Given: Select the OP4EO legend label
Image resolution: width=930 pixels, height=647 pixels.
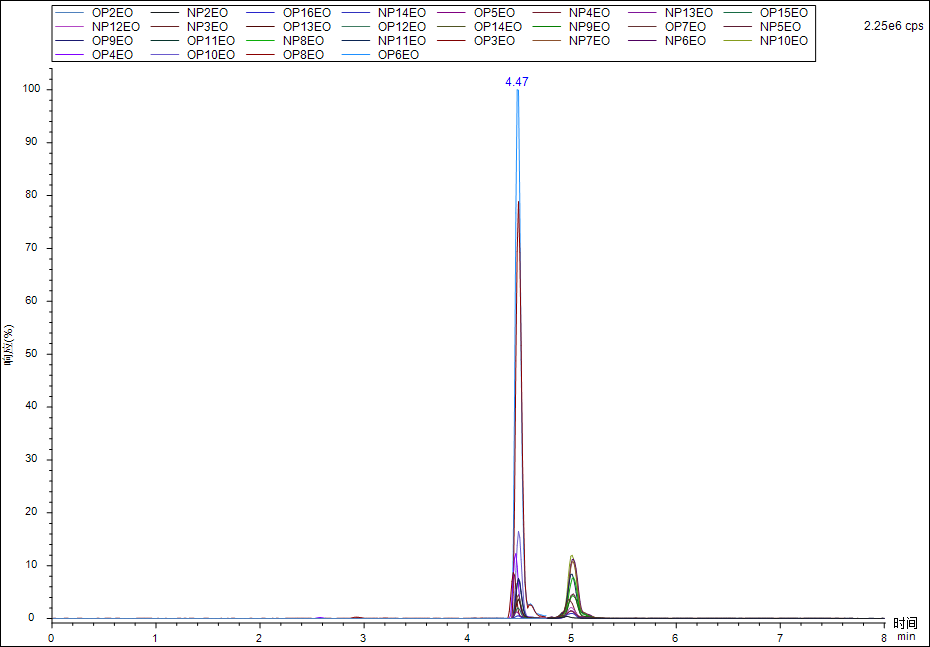Looking at the screenshot, I should point(111,55).
